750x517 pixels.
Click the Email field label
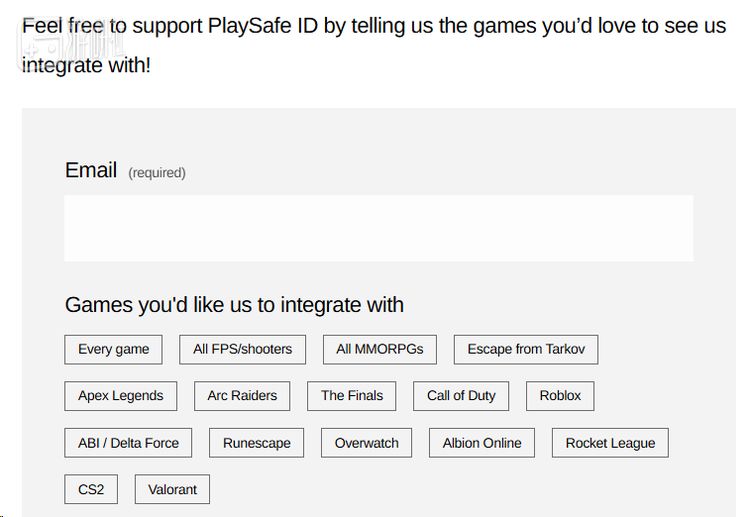click(91, 171)
